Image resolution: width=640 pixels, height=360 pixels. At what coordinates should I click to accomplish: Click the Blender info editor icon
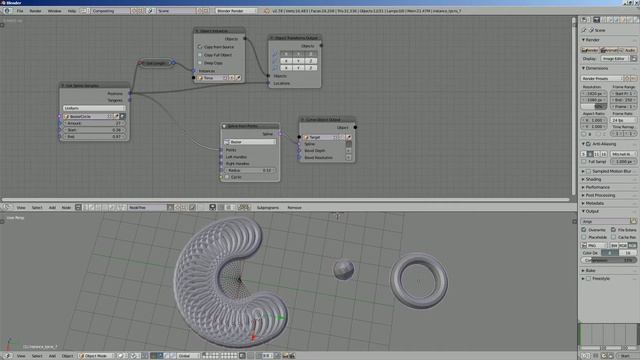click(x=7, y=11)
